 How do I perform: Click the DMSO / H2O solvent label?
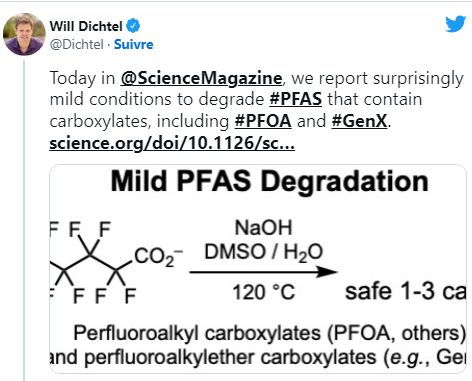click(264, 252)
